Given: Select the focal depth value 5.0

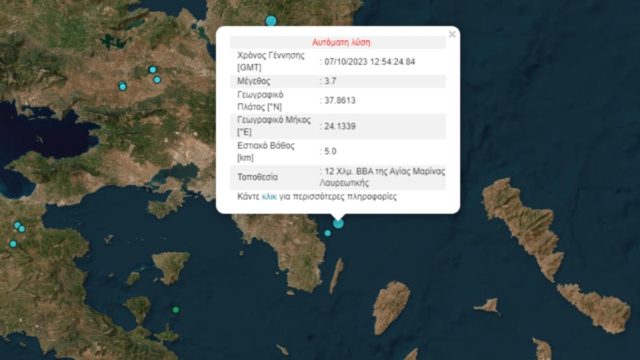Looking at the screenshot, I should [x=330, y=151].
